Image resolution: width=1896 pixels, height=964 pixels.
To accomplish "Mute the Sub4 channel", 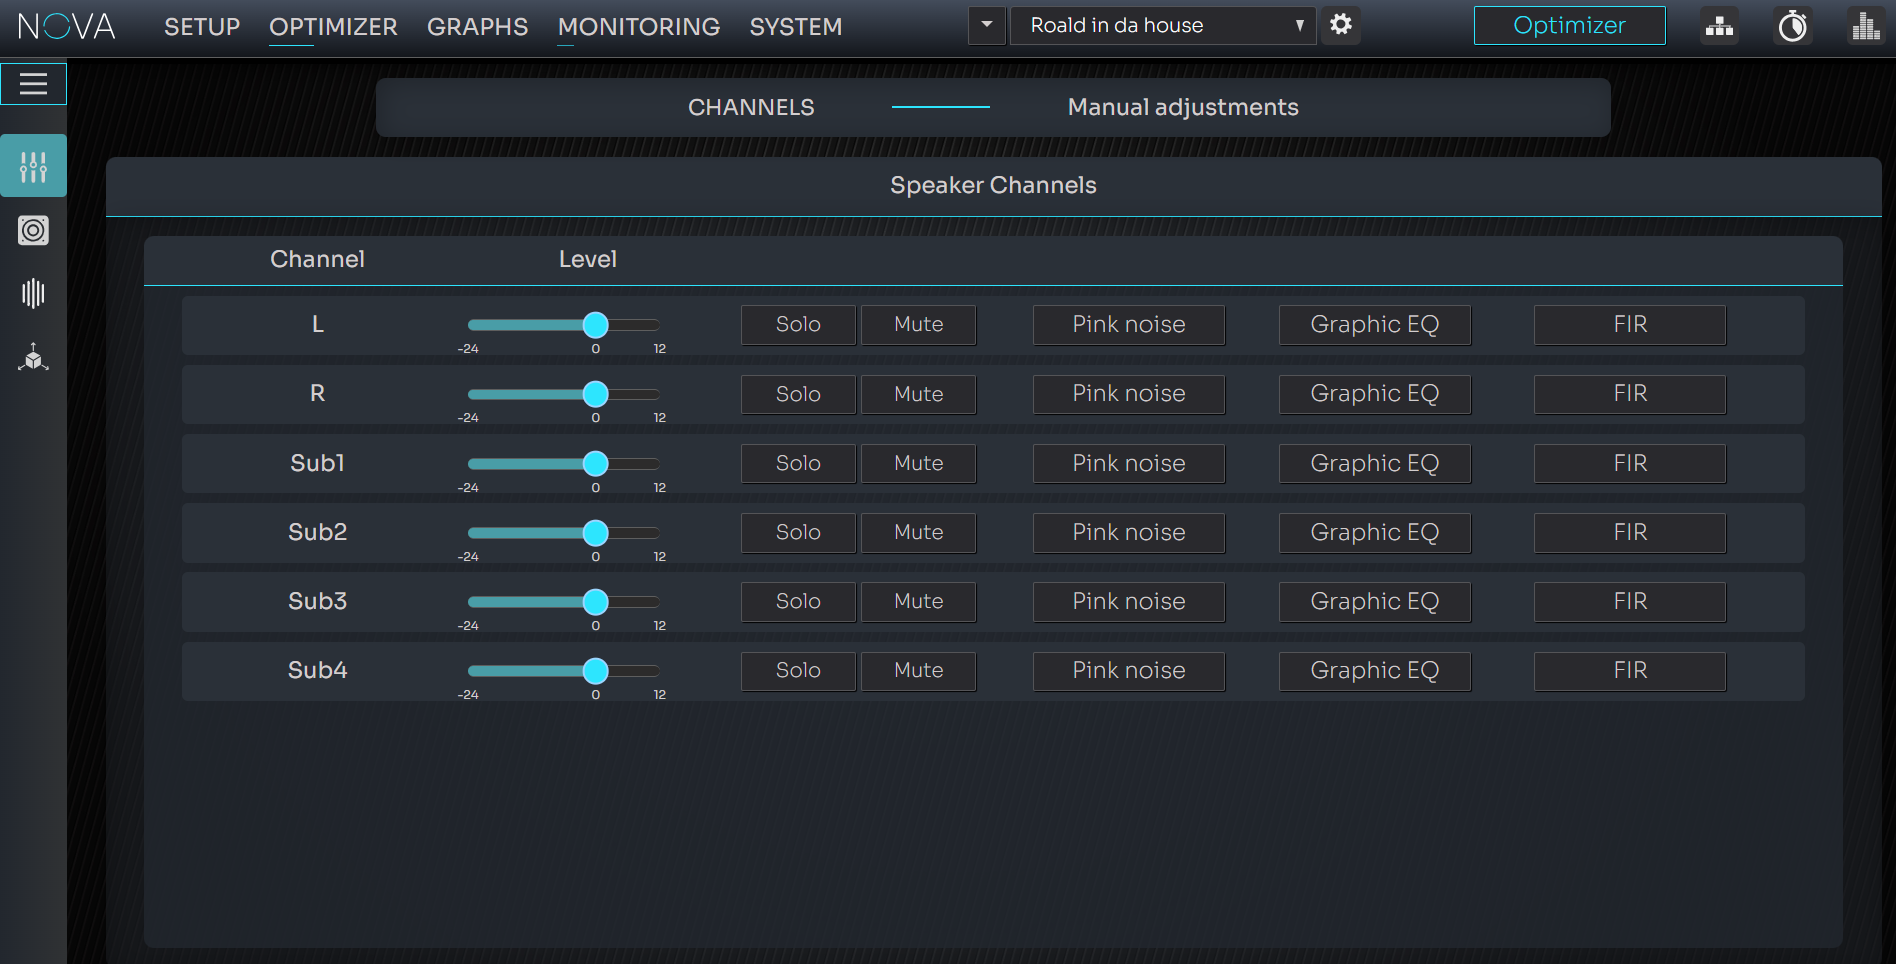I will [x=919, y=671].
